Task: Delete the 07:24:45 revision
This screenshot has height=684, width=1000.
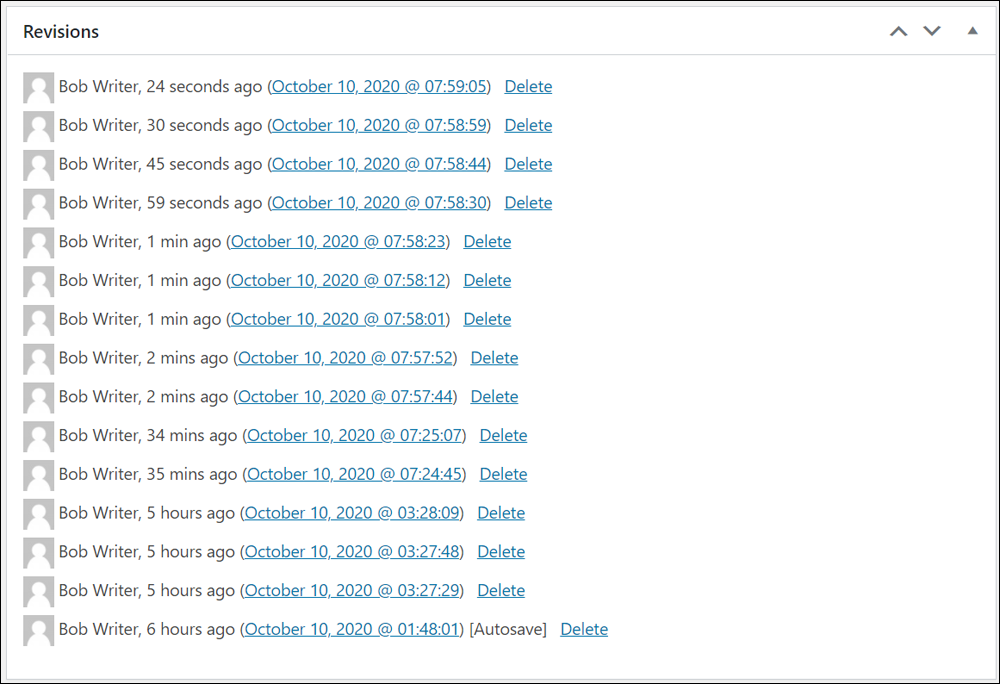Action: pyautogui.click(x=503, y=474)
